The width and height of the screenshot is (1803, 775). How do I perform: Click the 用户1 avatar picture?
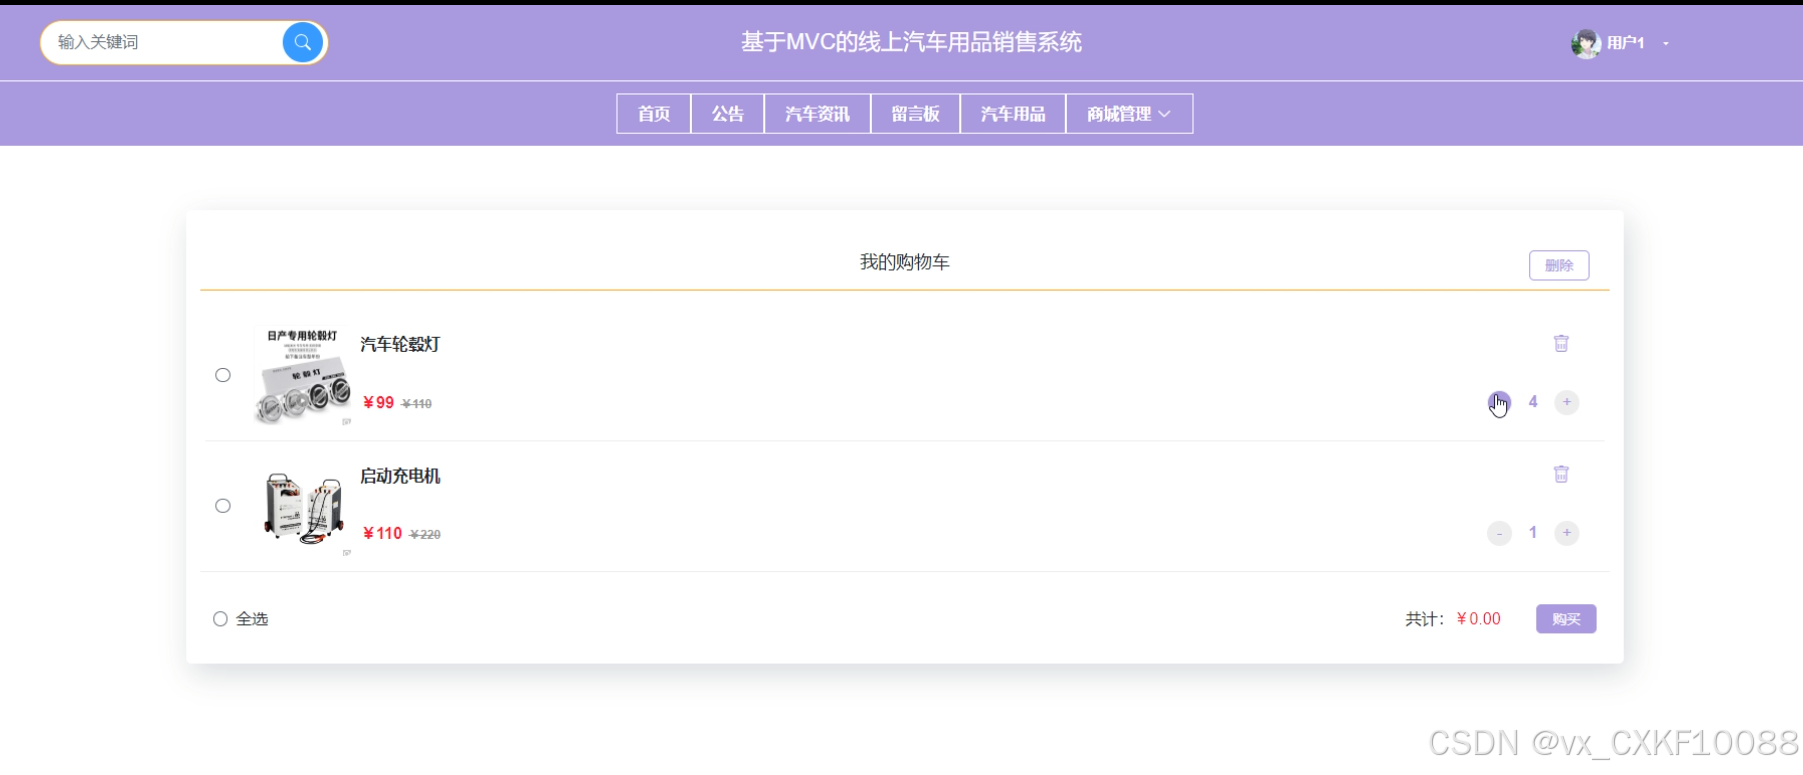[x=1585, y=43]
